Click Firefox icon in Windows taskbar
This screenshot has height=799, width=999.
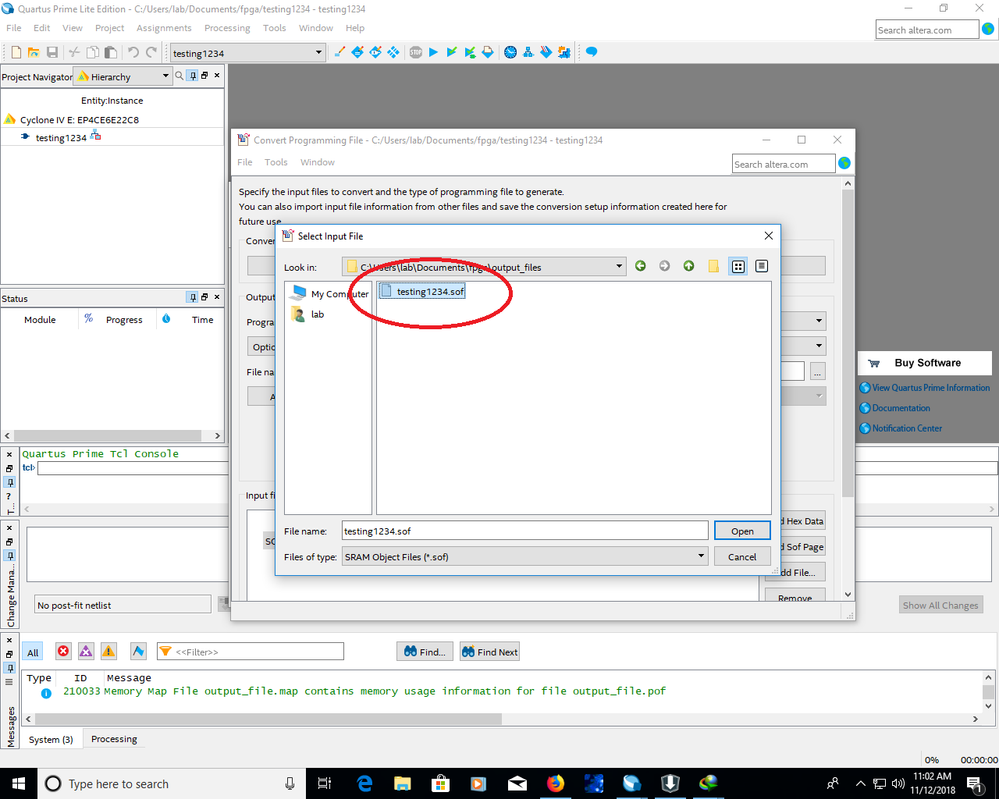click(x=556, y=783)
